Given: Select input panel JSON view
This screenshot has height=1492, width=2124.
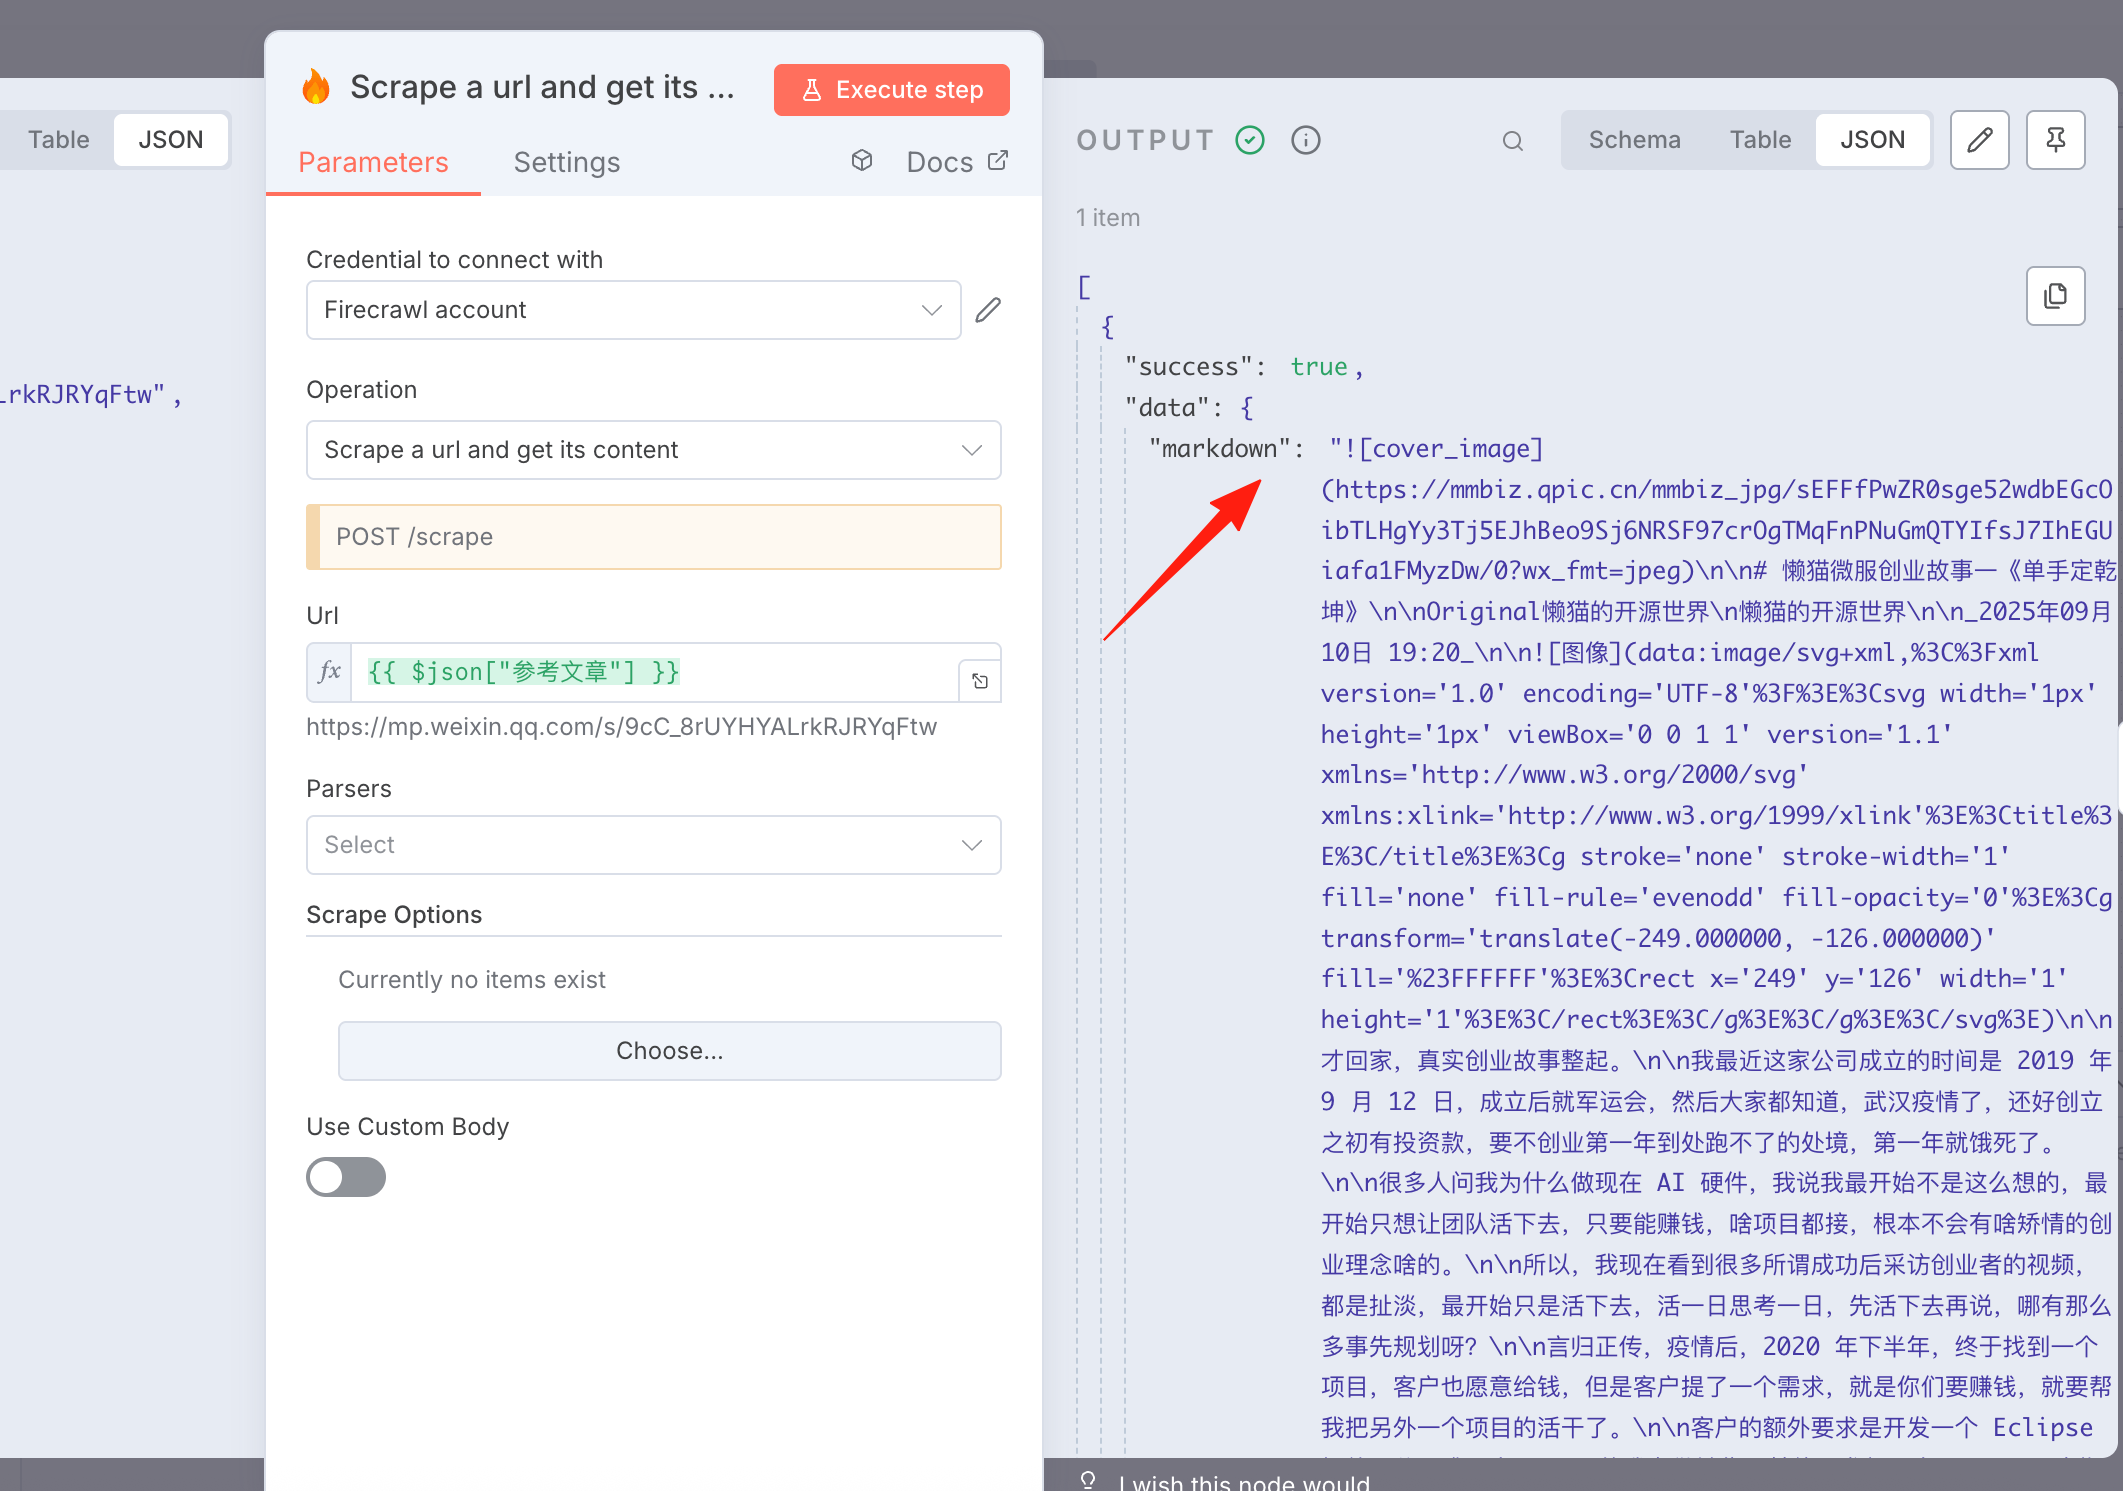Looking at the screenshot, I should point(171,140).
